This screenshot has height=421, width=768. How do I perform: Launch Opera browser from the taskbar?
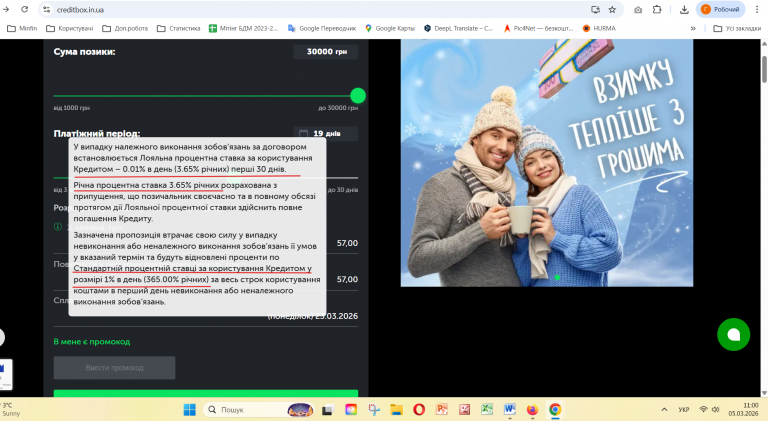point(419,409)
